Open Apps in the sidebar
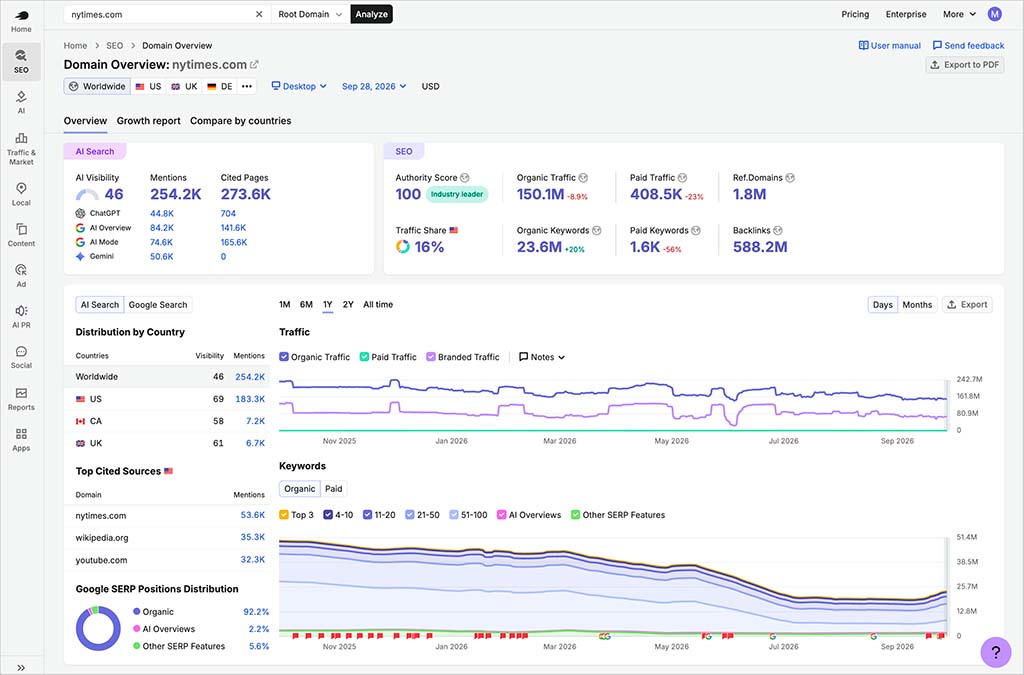This screenshot has height=675, width=1024. pos(21,439)
